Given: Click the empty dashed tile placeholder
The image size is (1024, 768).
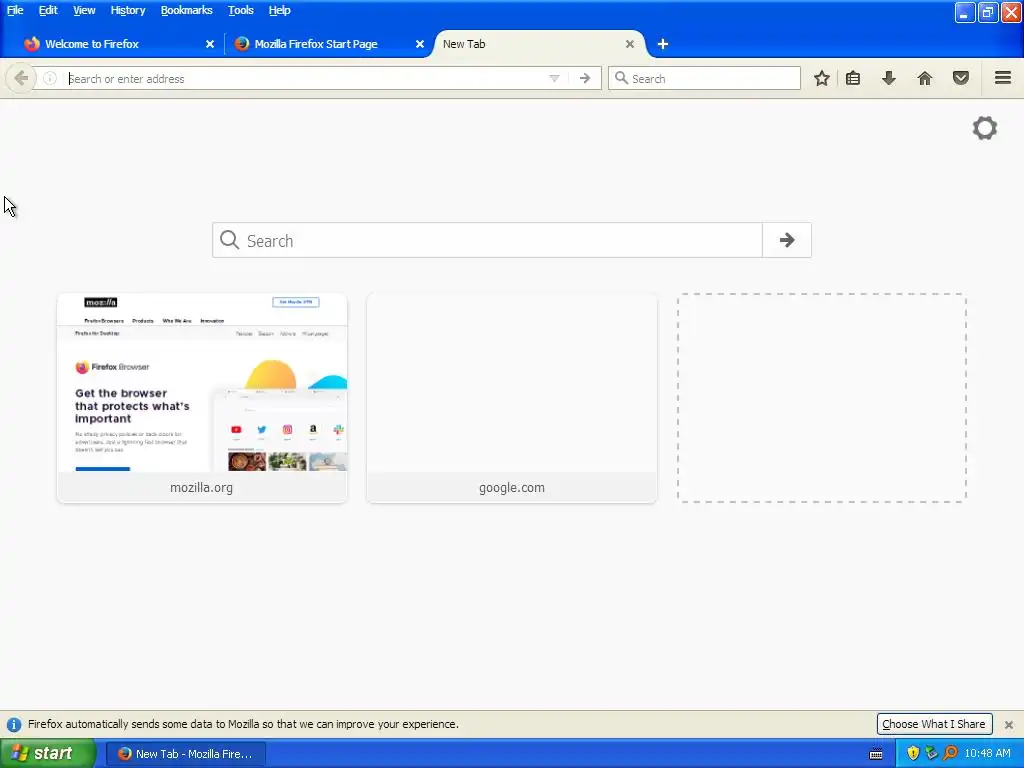Looking at the screenshot, I should (822, 398).
